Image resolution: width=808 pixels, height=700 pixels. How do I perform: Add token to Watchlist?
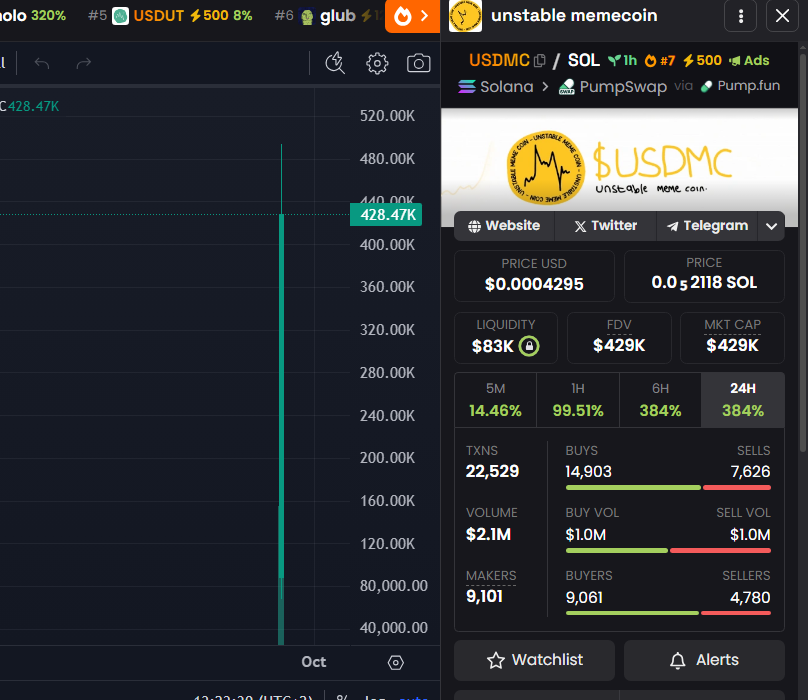(534, 660)
